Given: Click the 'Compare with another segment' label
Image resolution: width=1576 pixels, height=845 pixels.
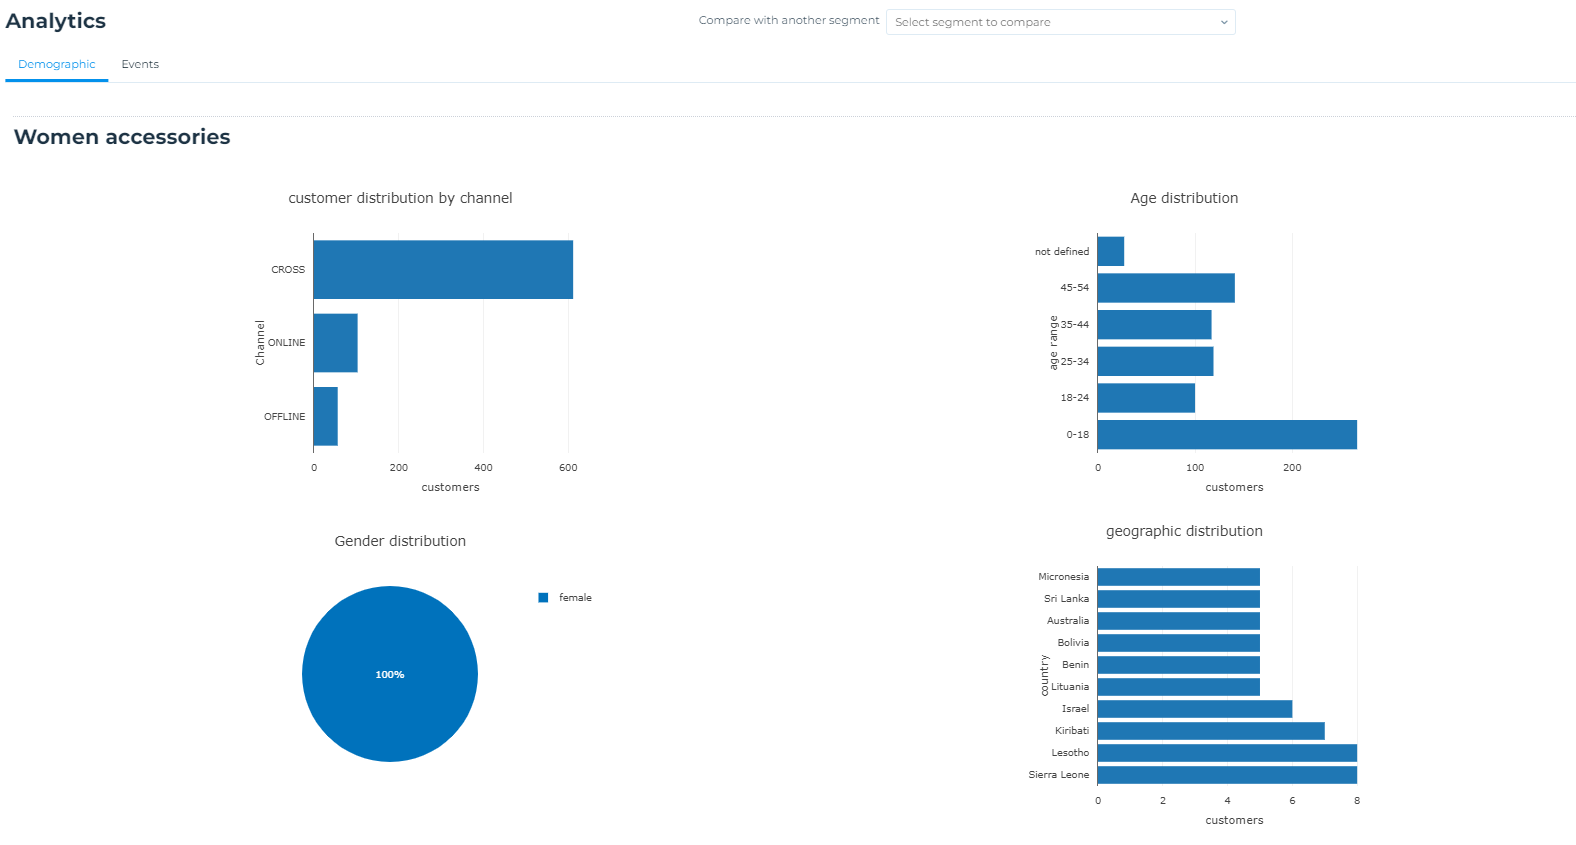Looking at the screenshot, I should [789, 20].
